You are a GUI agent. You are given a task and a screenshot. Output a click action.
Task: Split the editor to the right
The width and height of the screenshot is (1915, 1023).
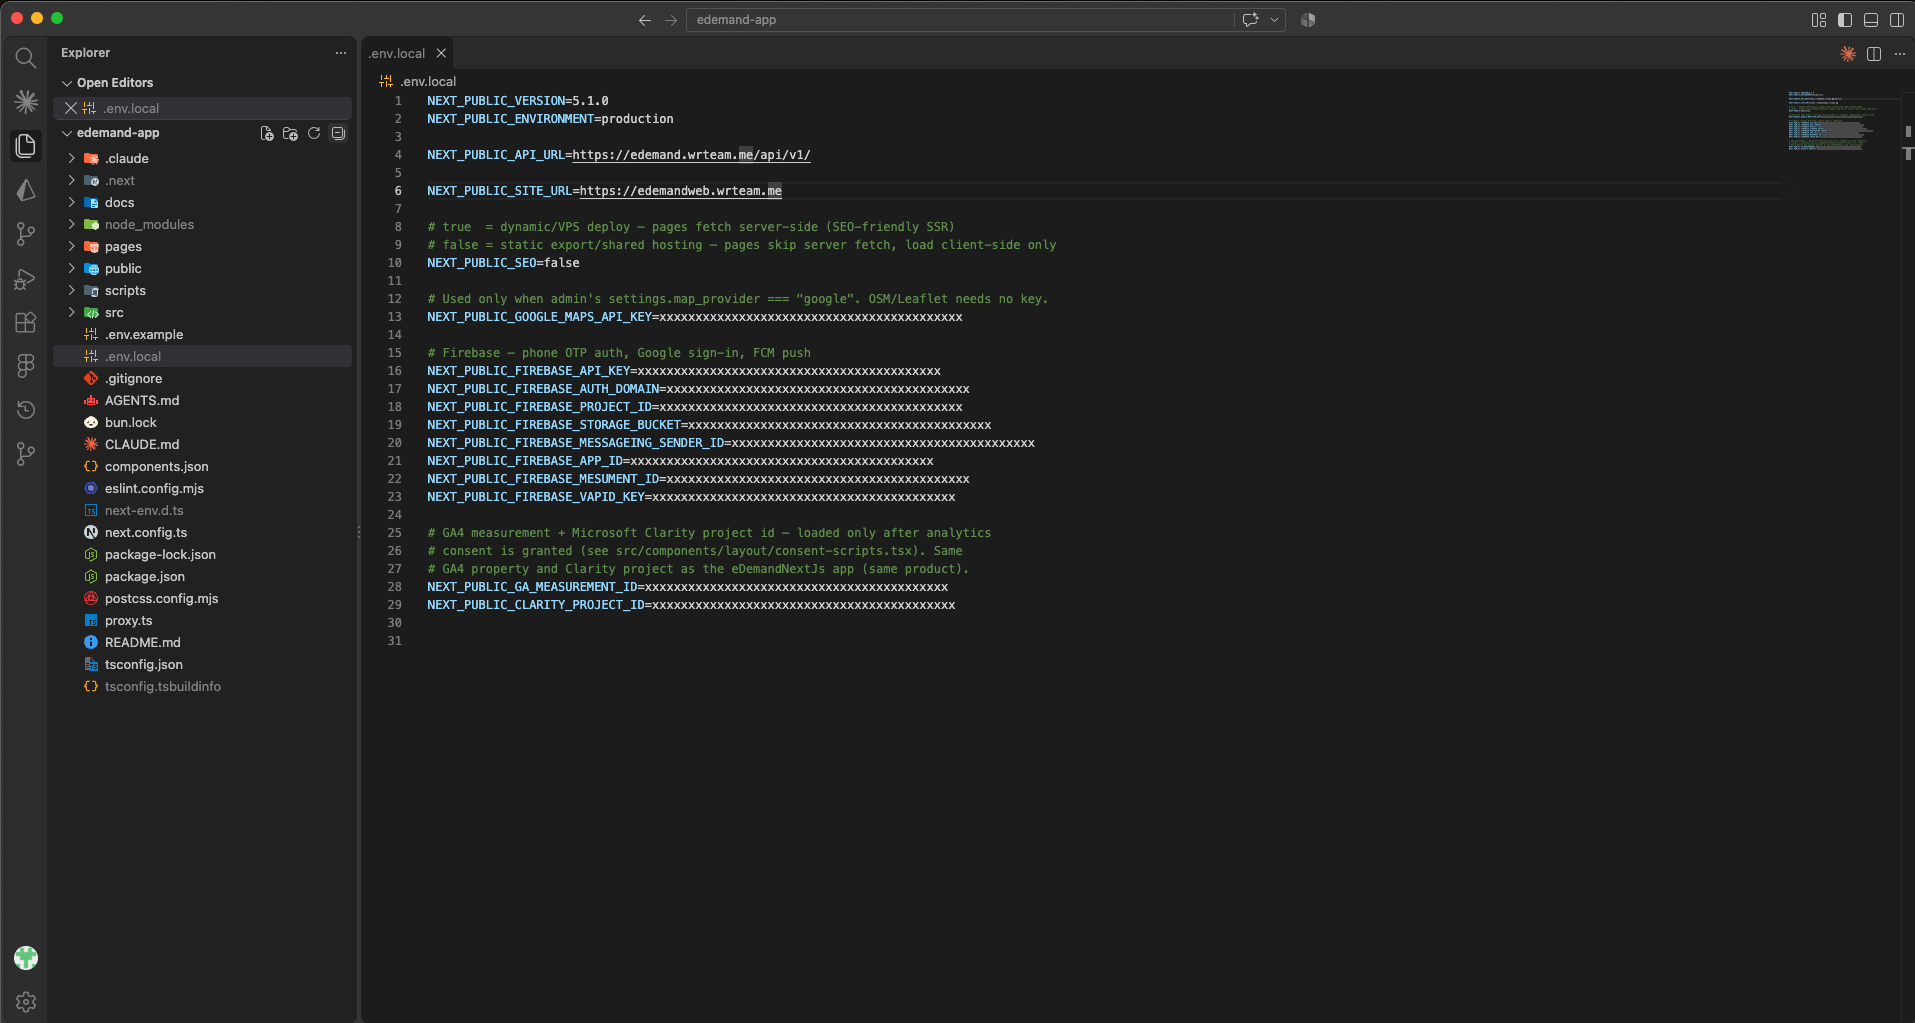pos(1874,54)
